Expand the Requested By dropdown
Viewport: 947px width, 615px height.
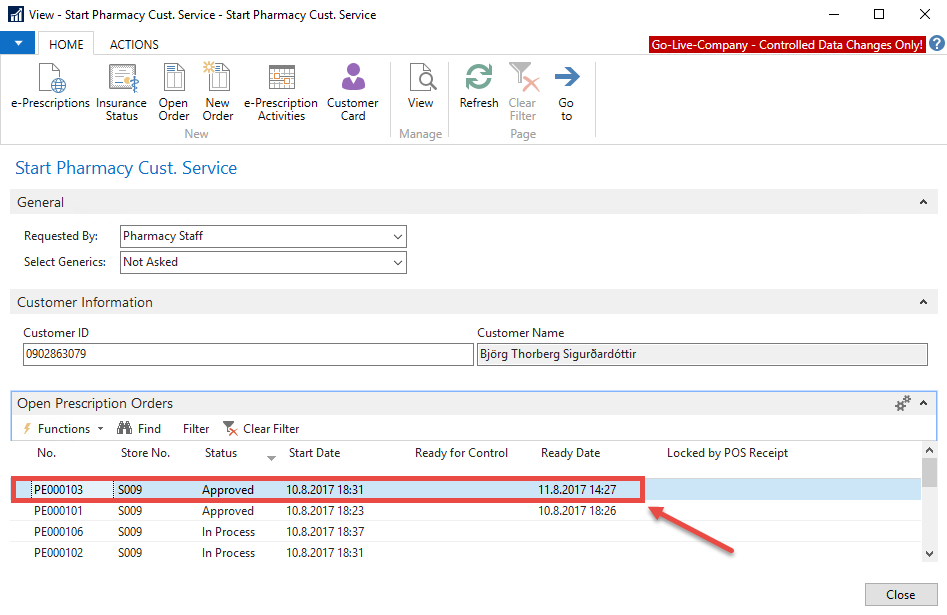398,237
